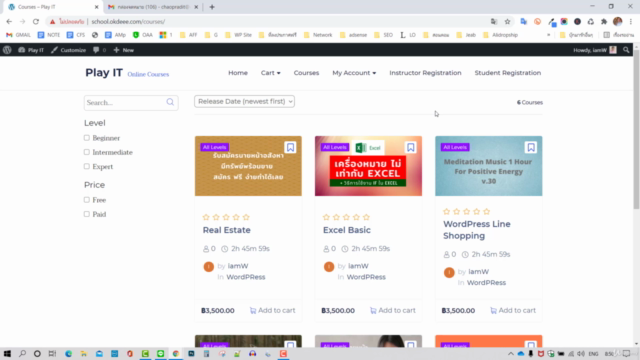Open the GMAIL bookmark
640x360 pixels.
pyautogui.click(x=18, y=35)
